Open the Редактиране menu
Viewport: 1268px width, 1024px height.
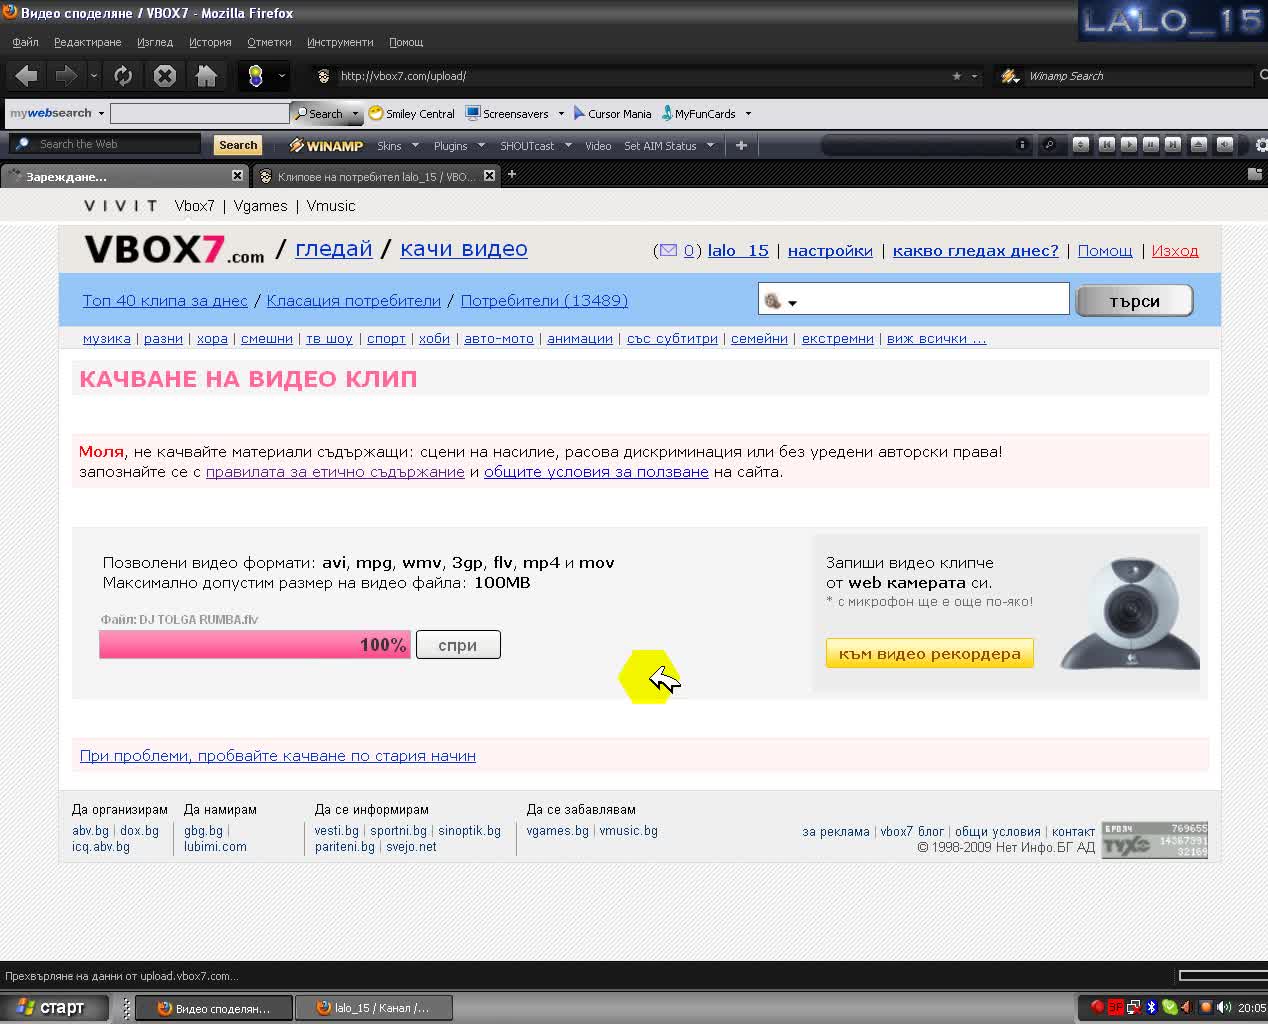(x=88, y=42)
